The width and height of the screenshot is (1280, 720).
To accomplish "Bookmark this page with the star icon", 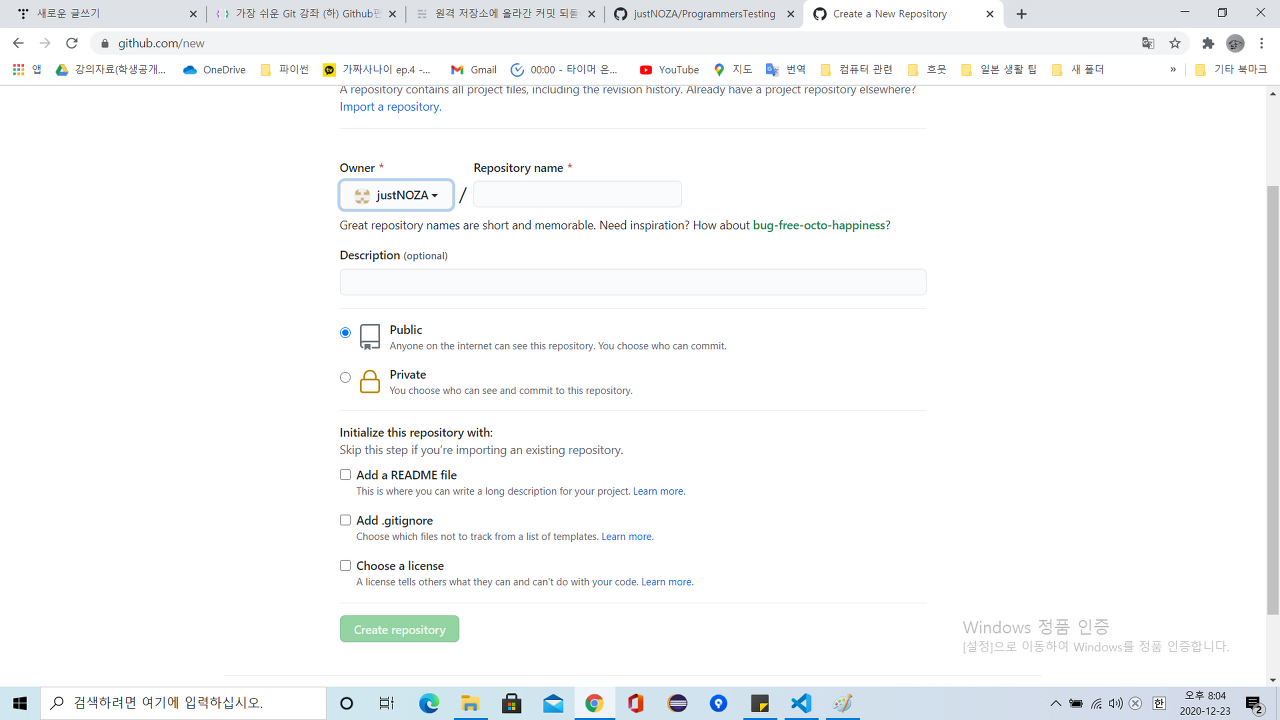I will tap(1175, 43).
